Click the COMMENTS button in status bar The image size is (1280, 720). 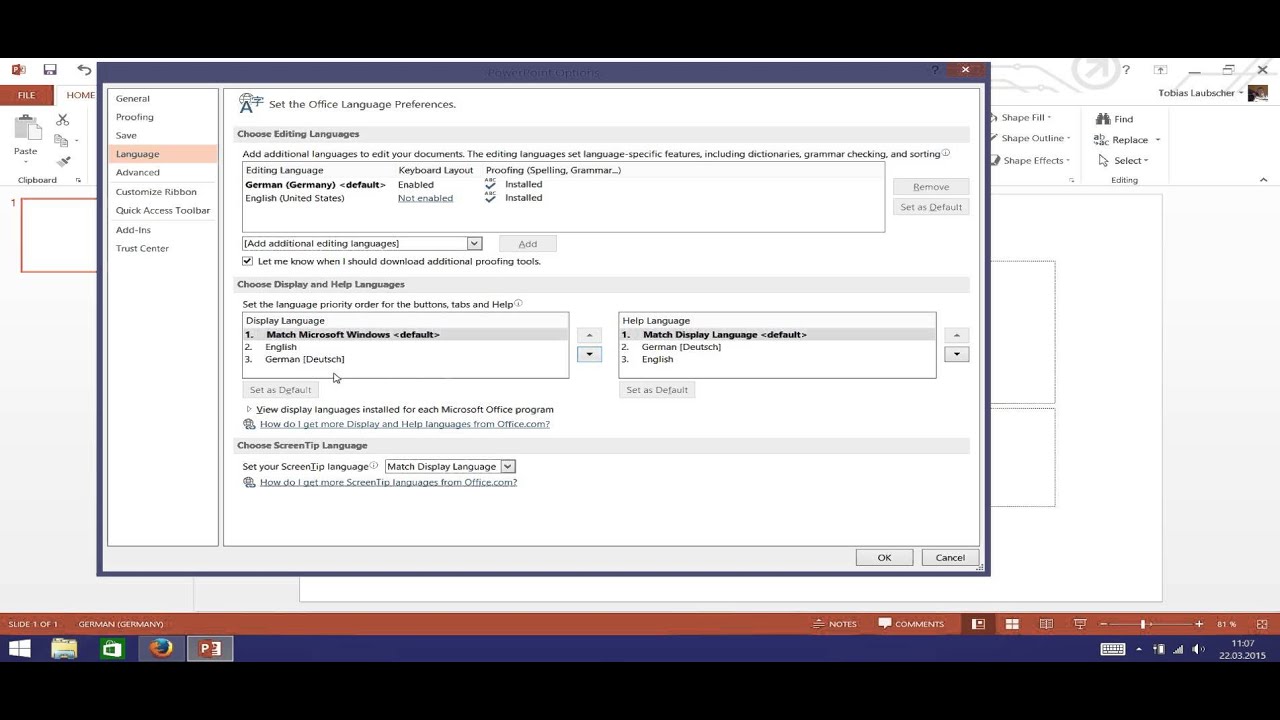pos(911,624)
